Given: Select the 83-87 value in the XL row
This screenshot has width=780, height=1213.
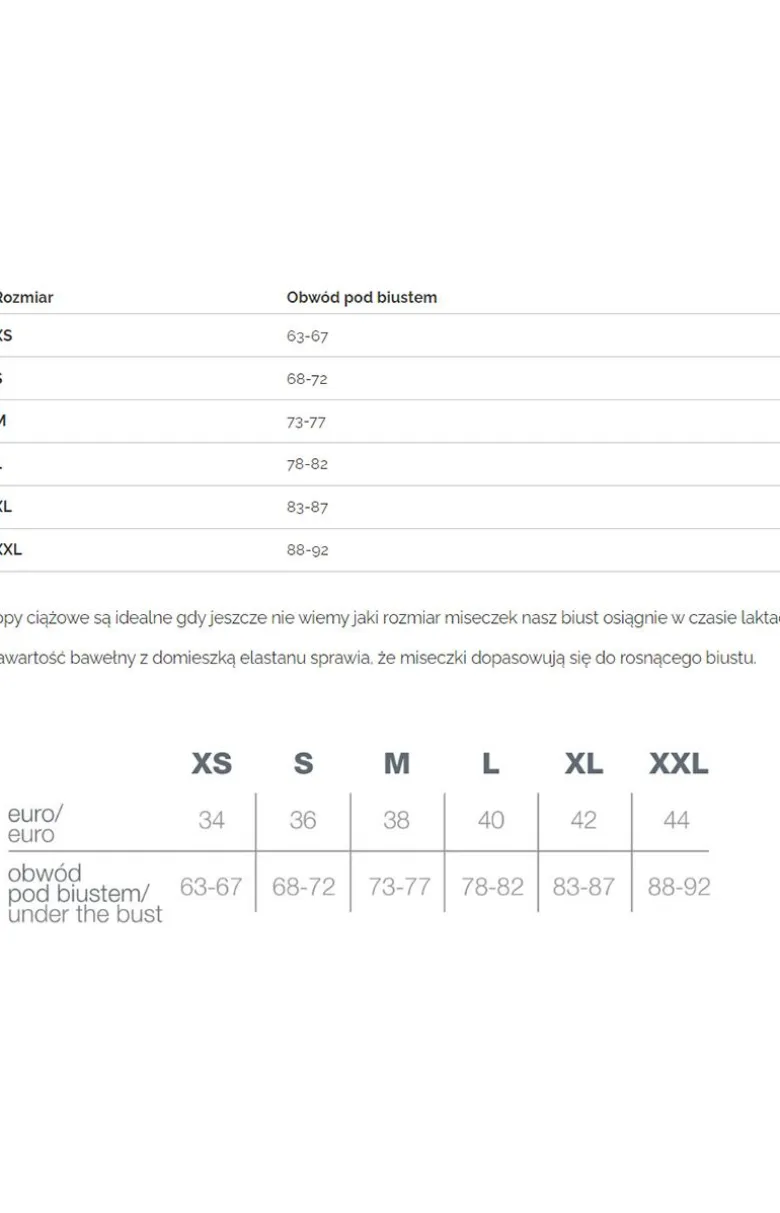Looking at the screenshot, I should pos(307,507).
